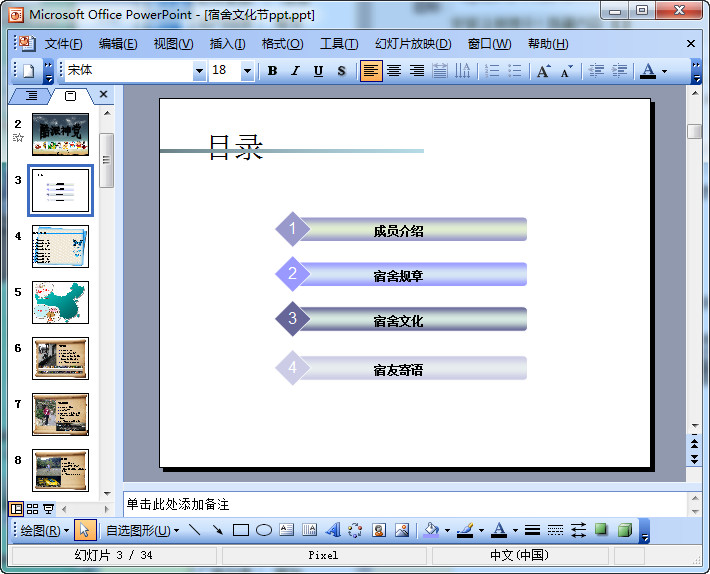
Task: Decrease the font size
Action: click(x=566, y=71)
